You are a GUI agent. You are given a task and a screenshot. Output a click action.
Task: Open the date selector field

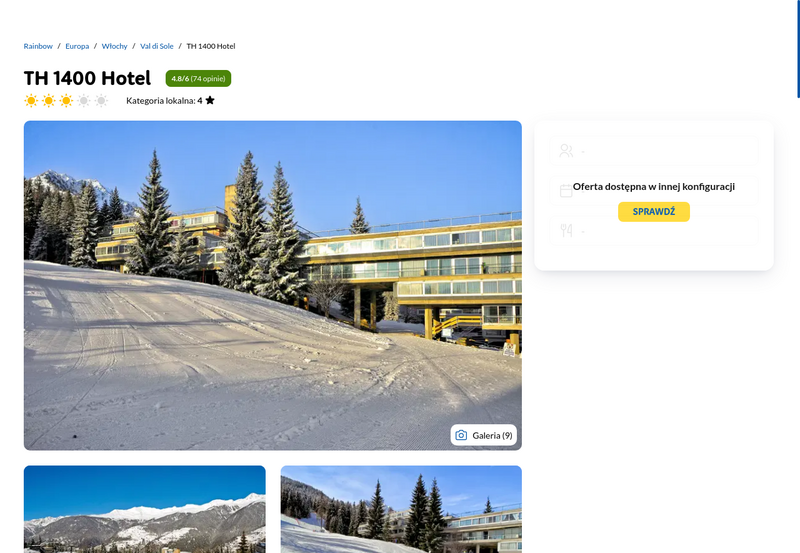point(654,191)
